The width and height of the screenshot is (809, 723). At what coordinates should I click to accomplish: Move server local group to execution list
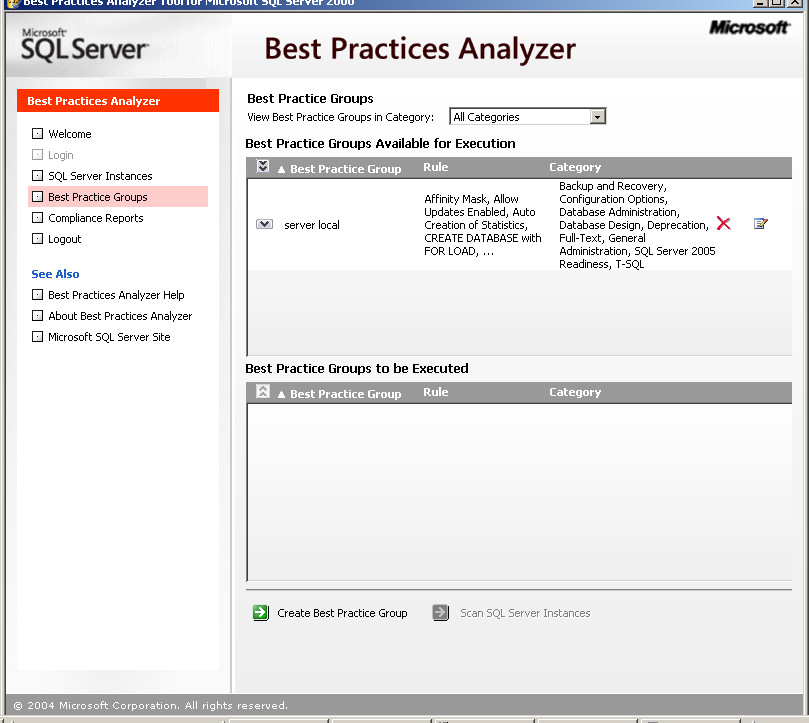pos(264,224)
